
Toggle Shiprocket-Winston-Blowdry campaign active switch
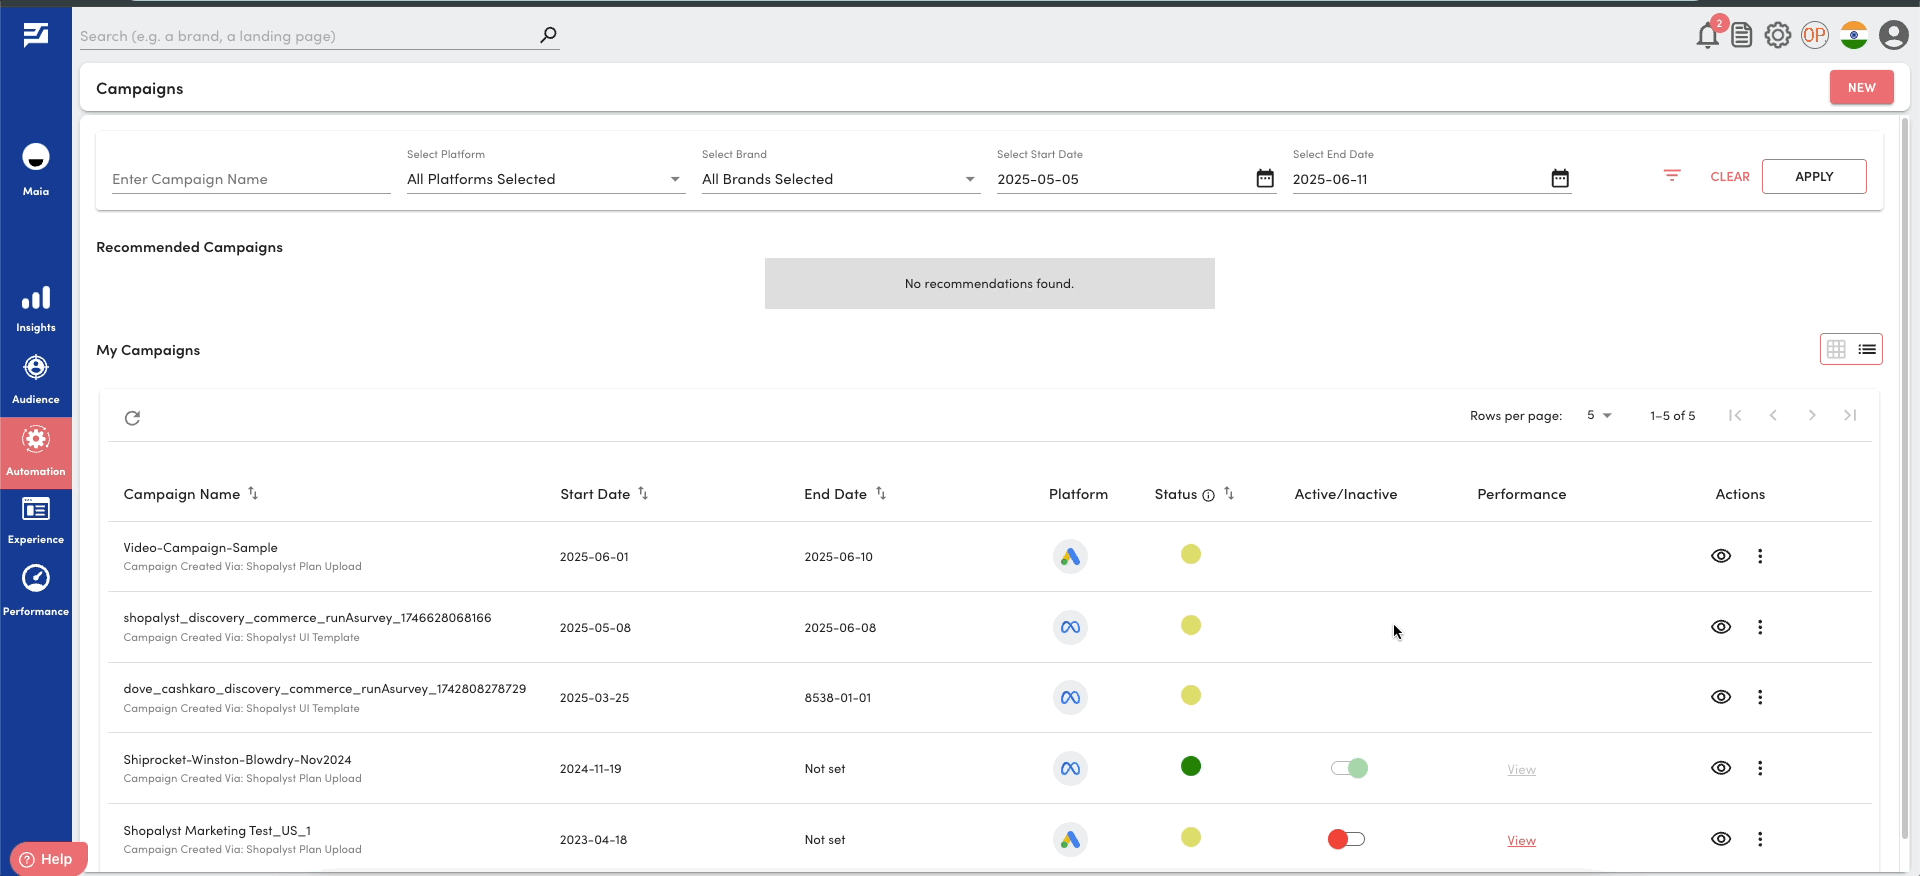click(1349, 768)
